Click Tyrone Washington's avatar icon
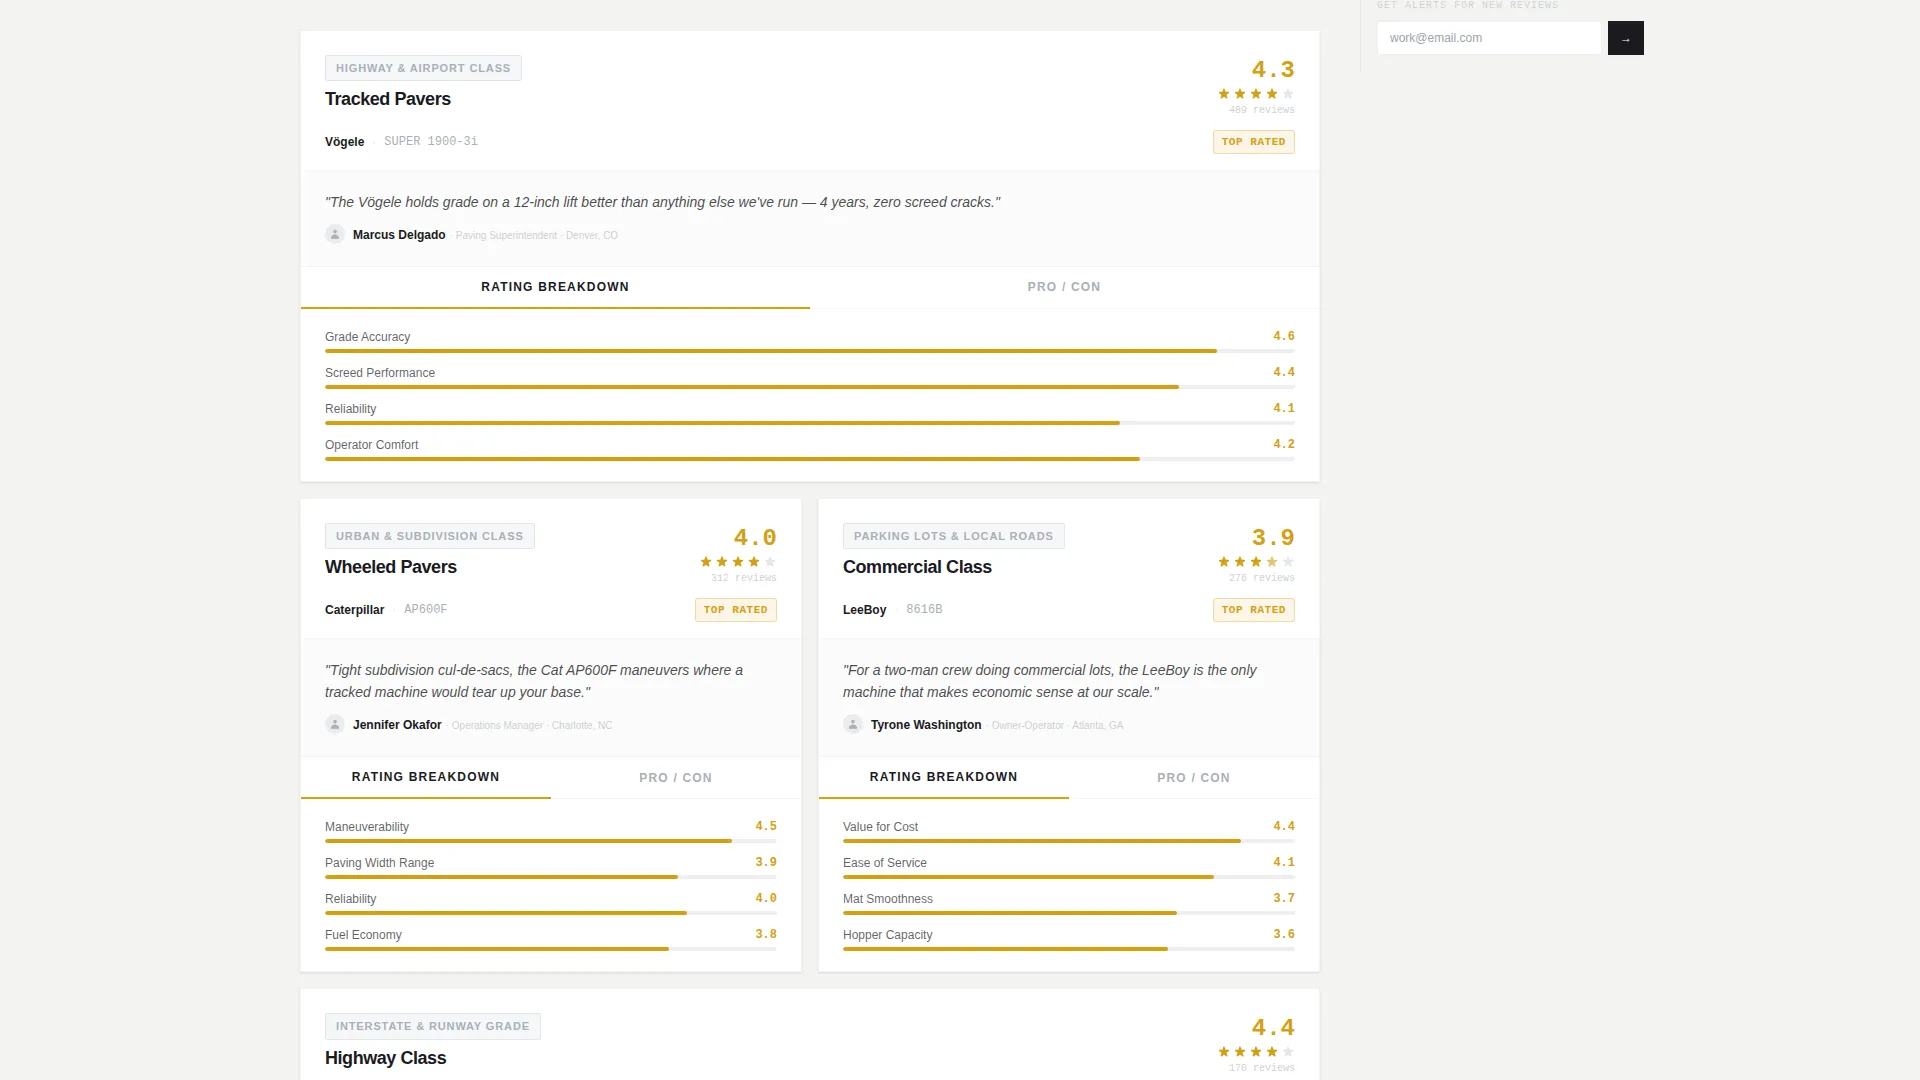This screenshot has width=1920, height=1080. pos(853,724)
